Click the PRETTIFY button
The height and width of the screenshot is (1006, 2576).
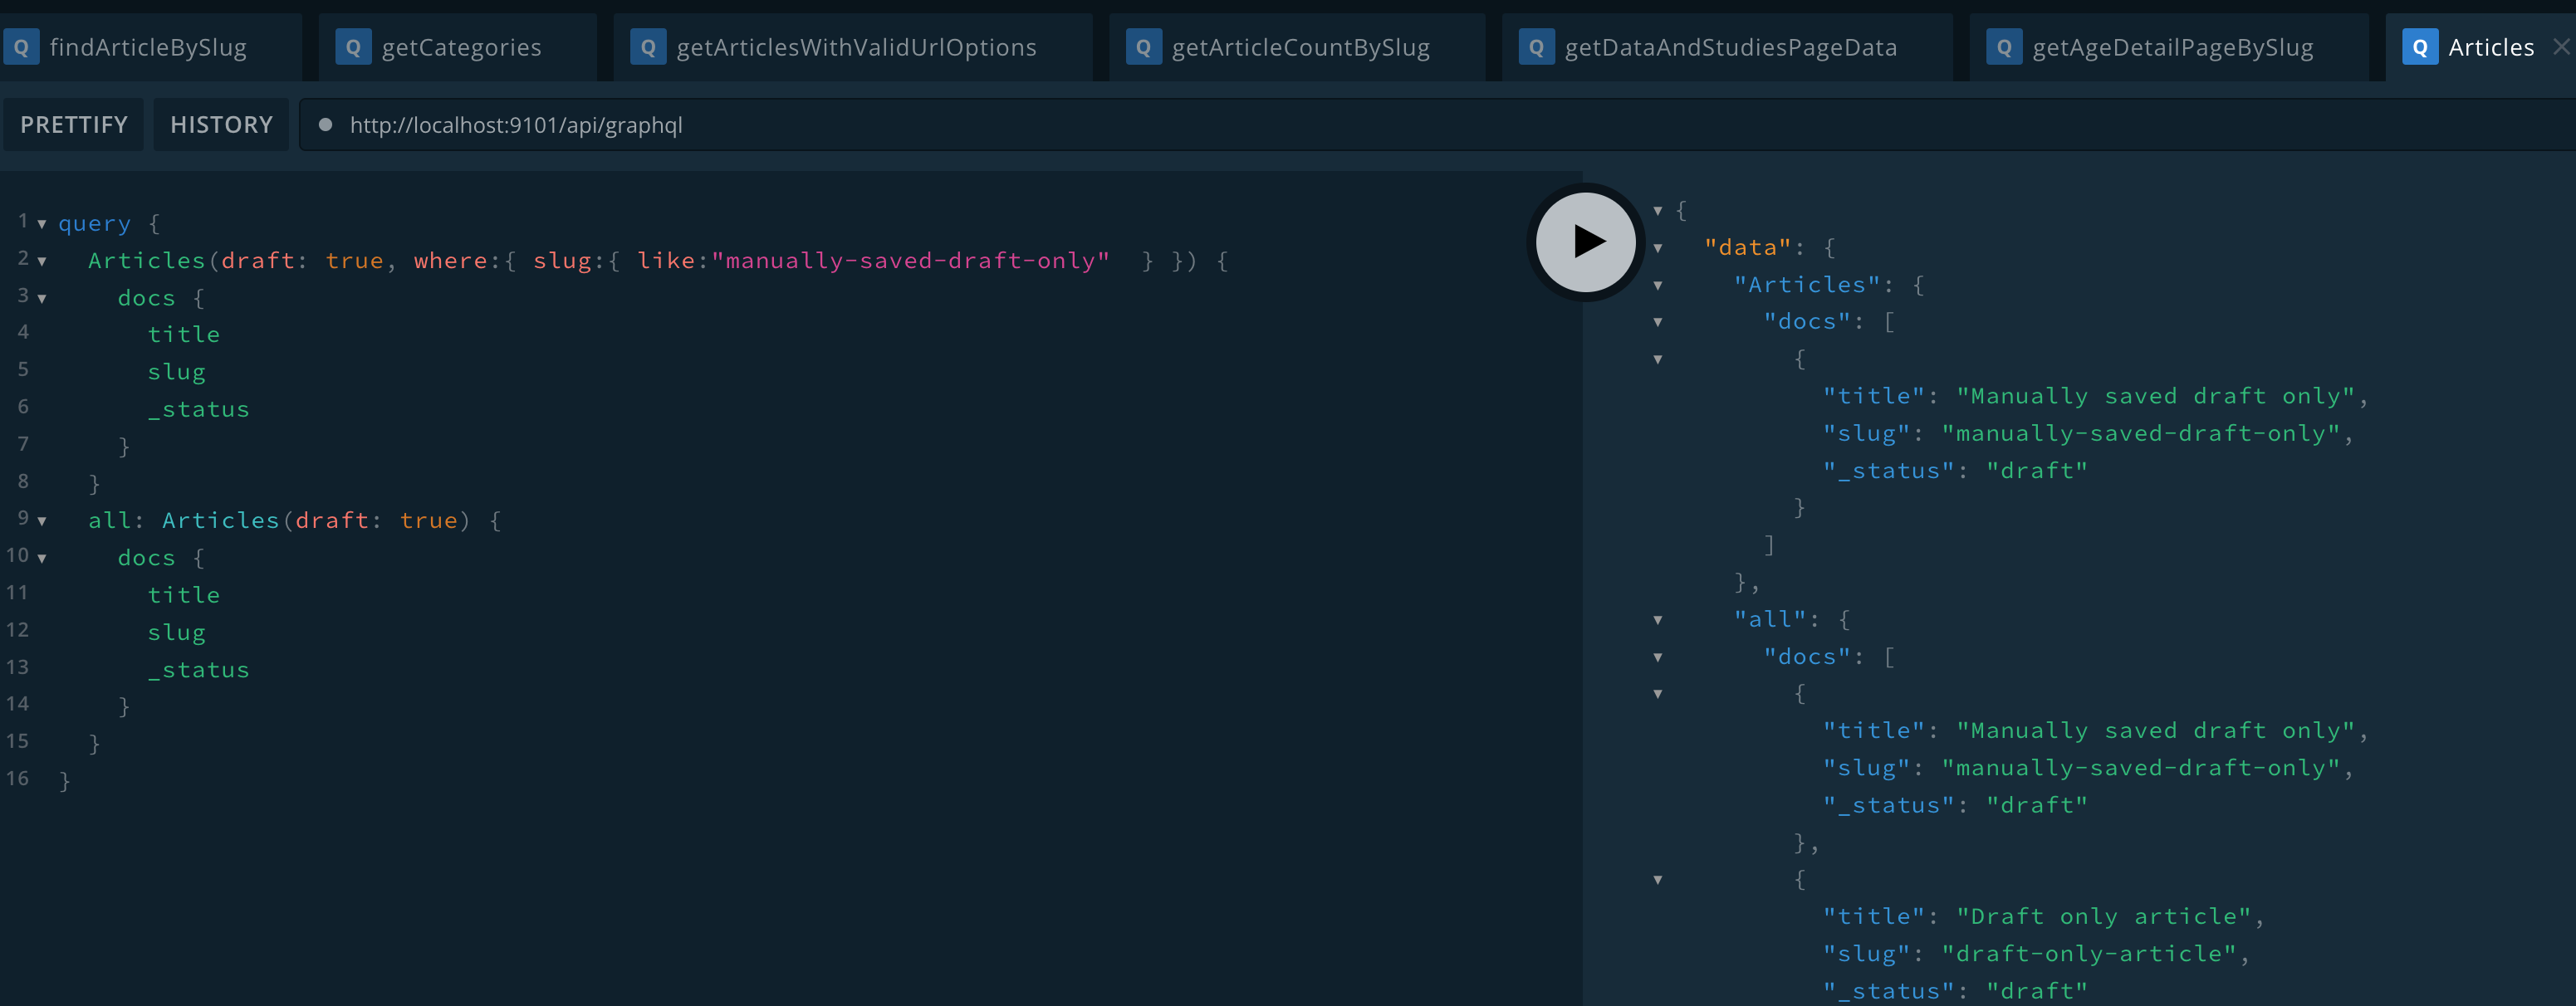tap(74, 125)
